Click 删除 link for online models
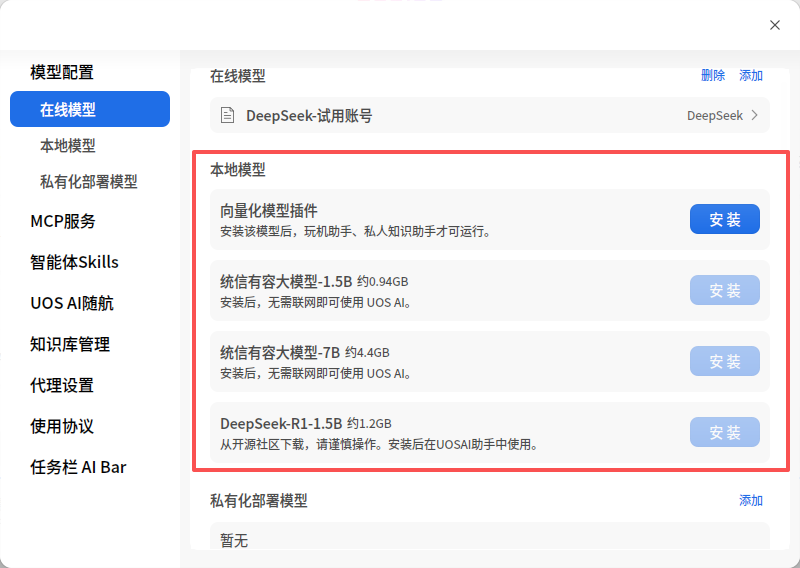Image resolution: width=800 pixels, height=568 pixels. click(x=713, y=76)
